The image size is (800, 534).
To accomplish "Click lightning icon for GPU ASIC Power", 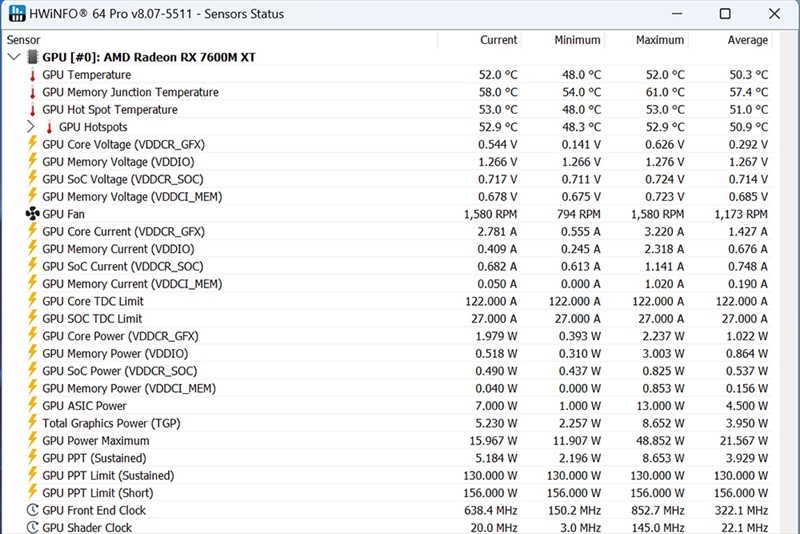I will click(x=32, y=405).
